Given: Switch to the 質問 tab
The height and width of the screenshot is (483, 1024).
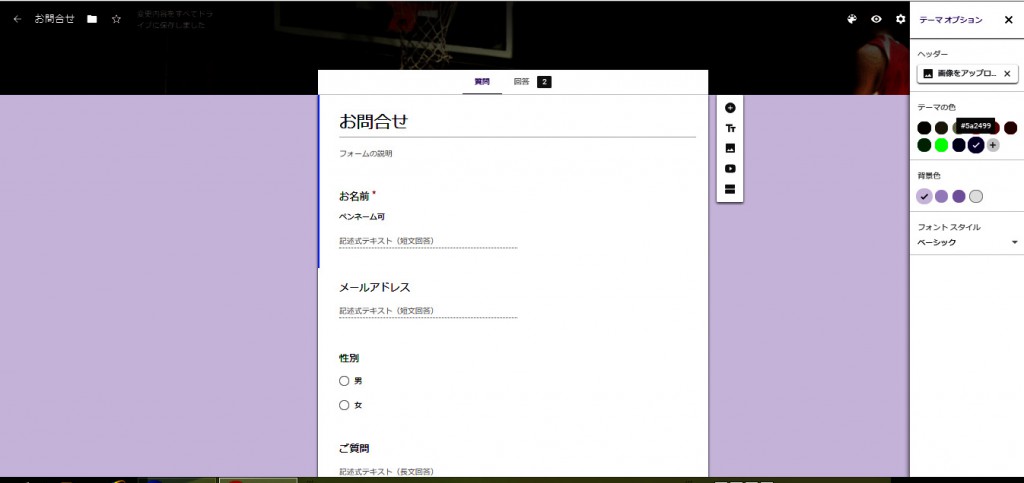Looking at the screenshot, I should coord(482,81).
